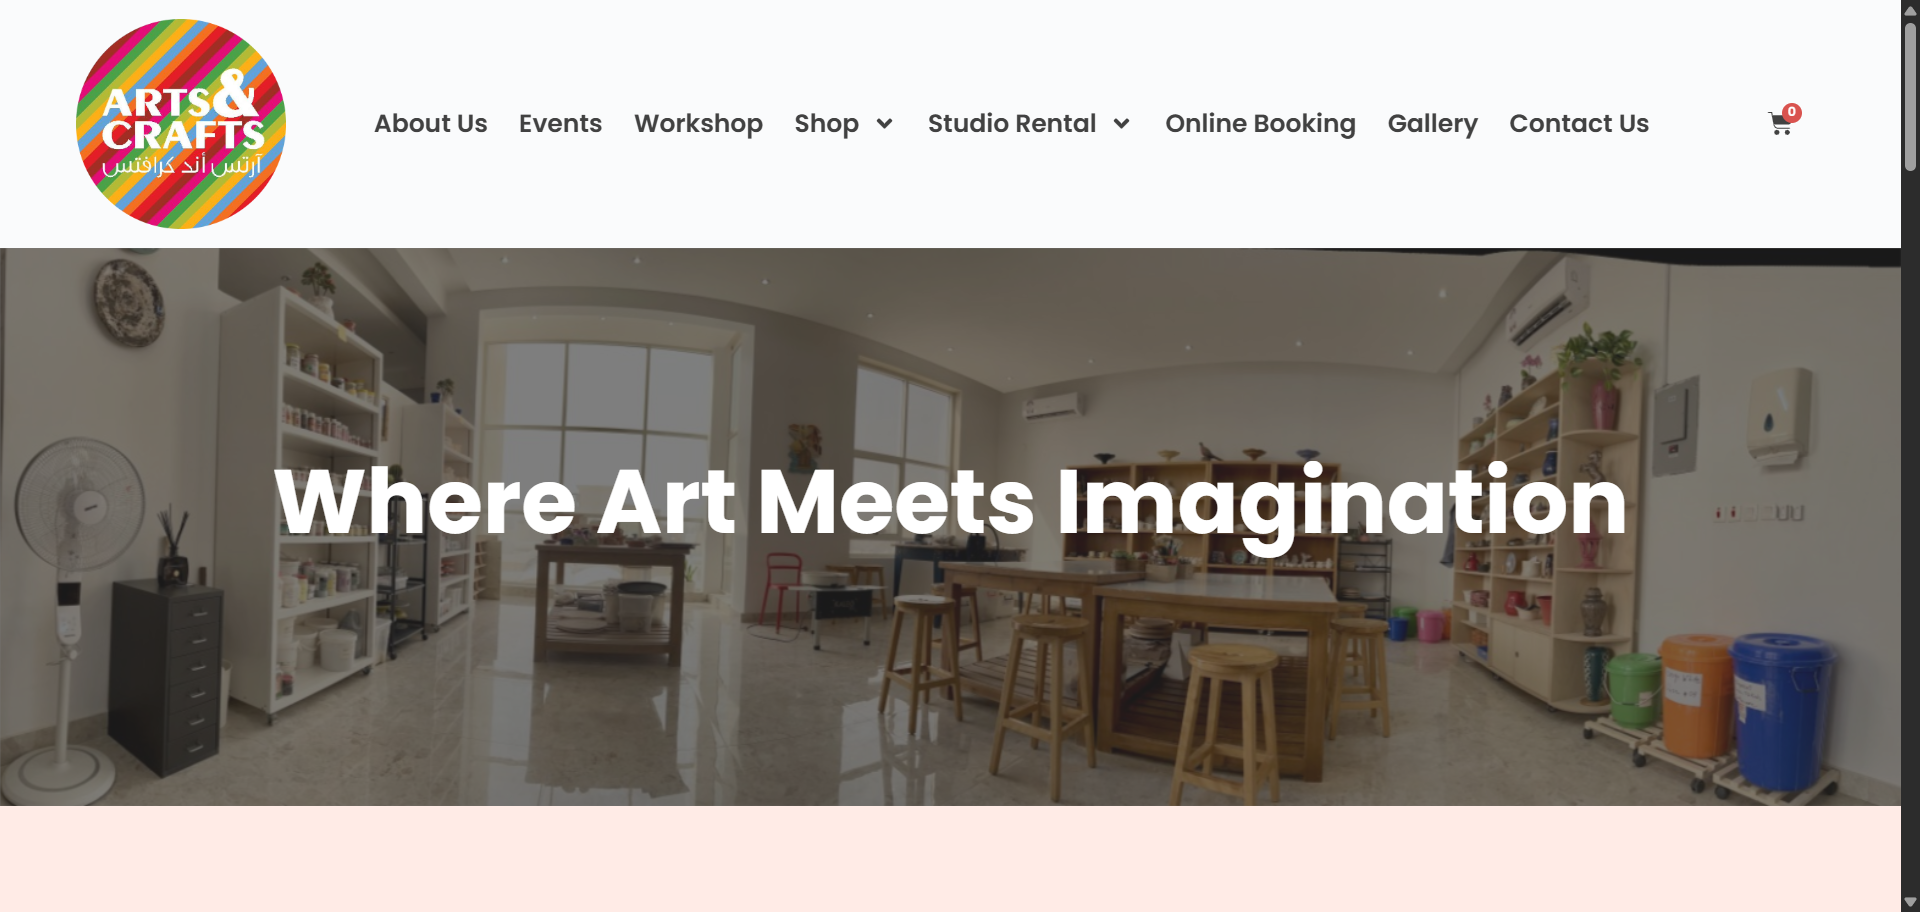Select the Shop menu label

point(826,123)
